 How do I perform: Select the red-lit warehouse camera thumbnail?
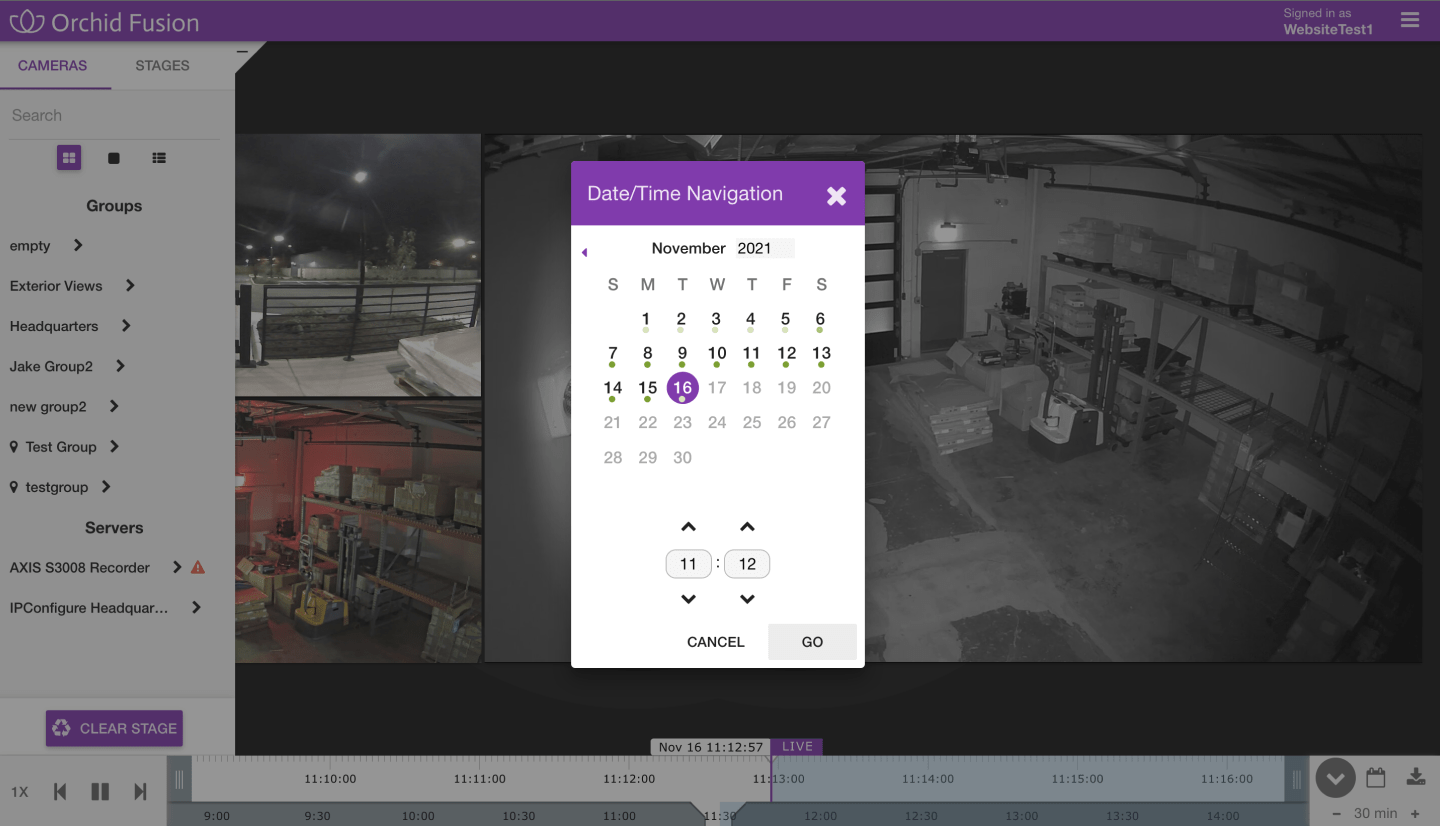click(x=358, y=531)
